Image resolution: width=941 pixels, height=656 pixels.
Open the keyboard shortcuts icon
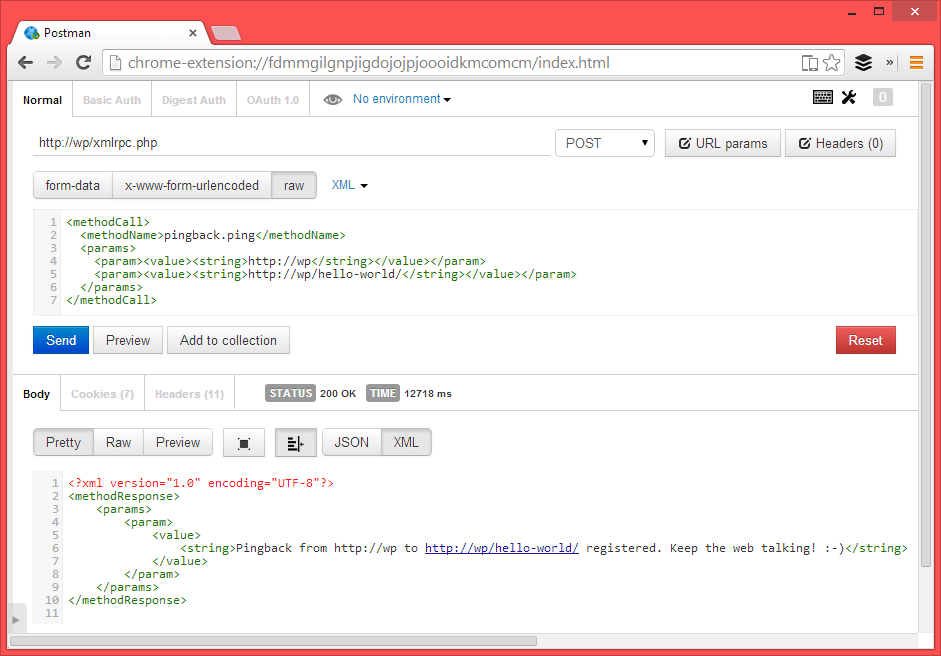click(822, 96)
